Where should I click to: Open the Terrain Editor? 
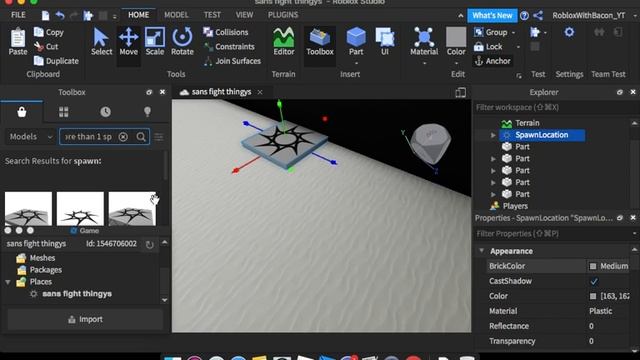[x=284, y=42]
